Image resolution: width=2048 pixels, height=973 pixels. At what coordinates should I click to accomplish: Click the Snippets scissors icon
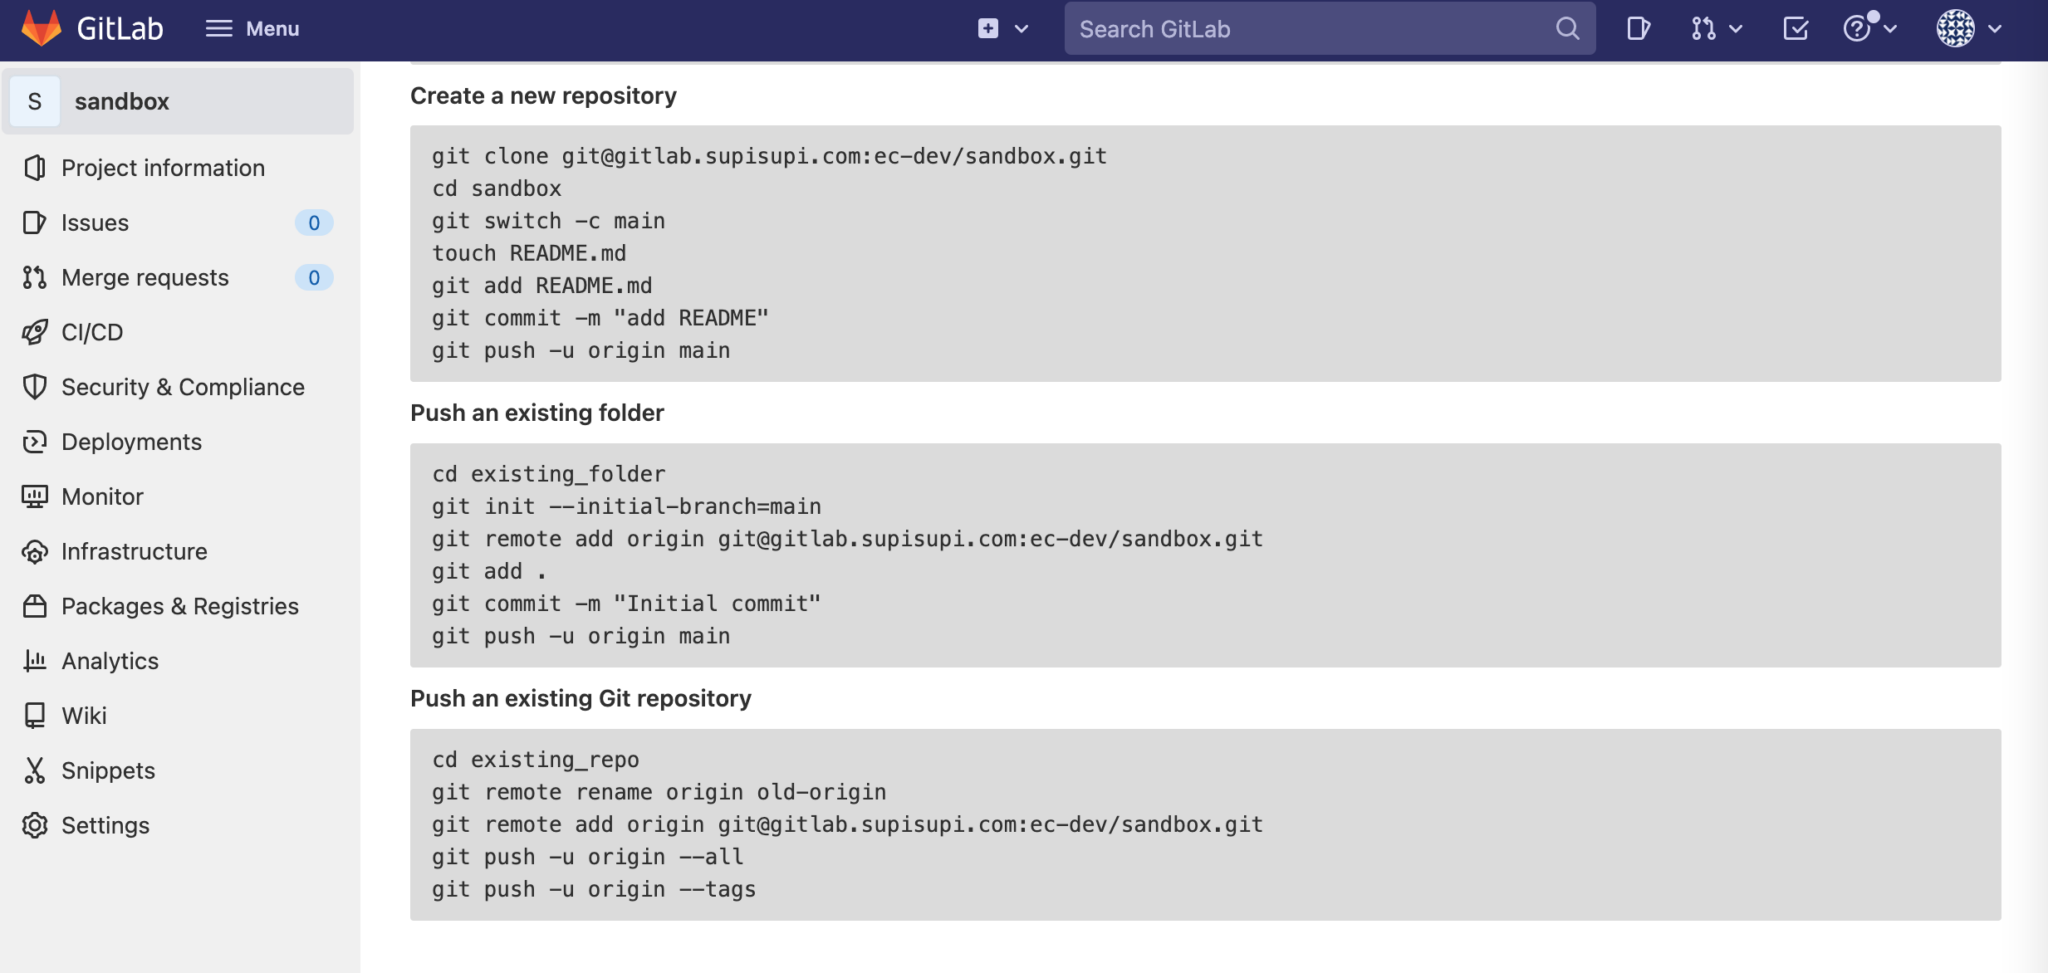click(35, 770)
